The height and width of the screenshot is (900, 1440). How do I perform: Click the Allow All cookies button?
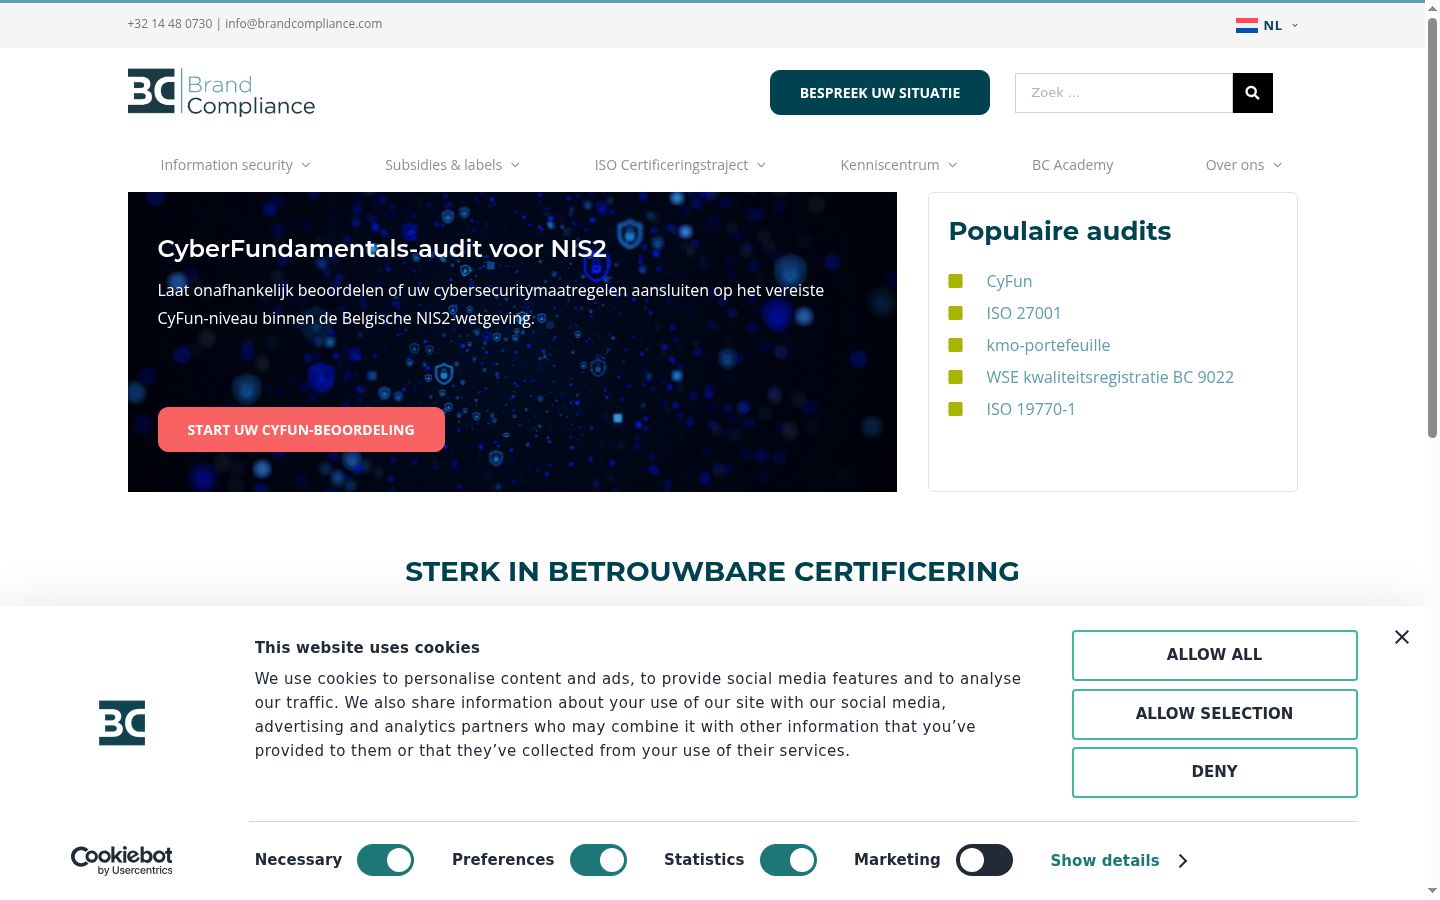click(1214, 655)
